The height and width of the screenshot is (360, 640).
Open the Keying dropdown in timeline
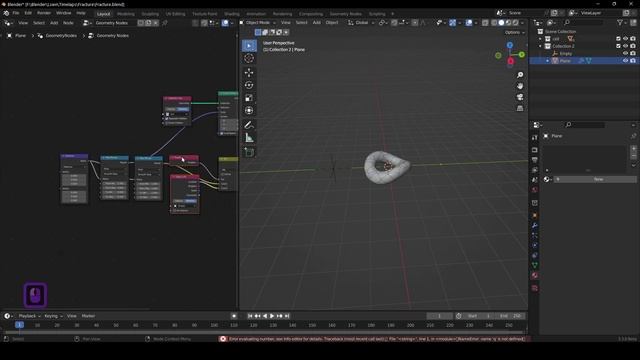click(x=53, y=316)
